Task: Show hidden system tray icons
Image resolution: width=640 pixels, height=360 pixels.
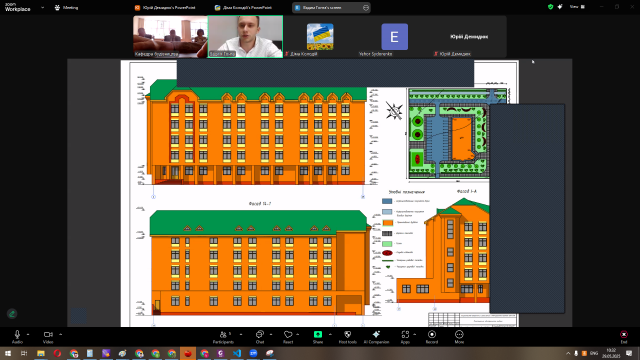Action: [568, 353]
